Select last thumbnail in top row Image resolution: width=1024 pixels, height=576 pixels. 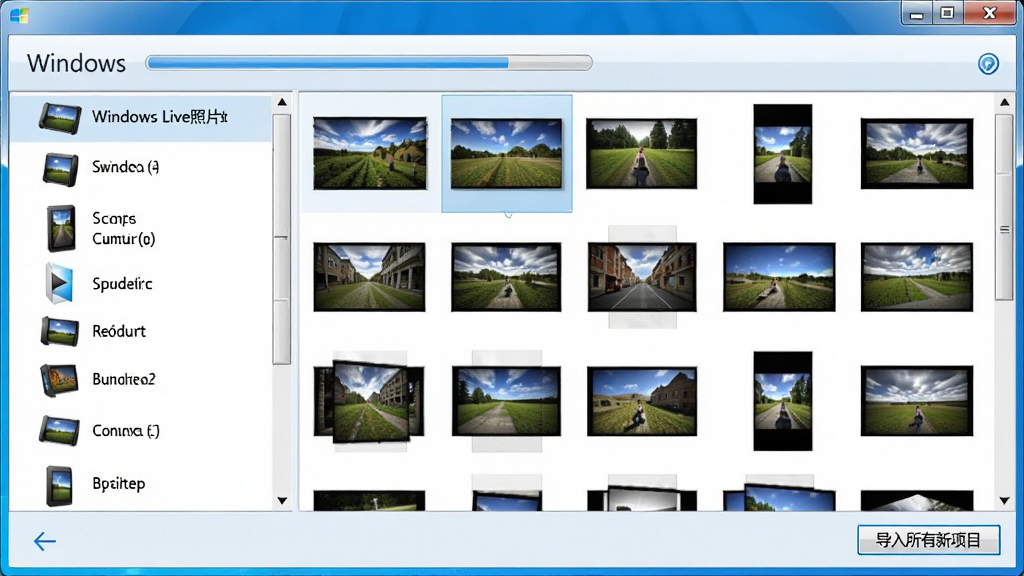[917, 153]
